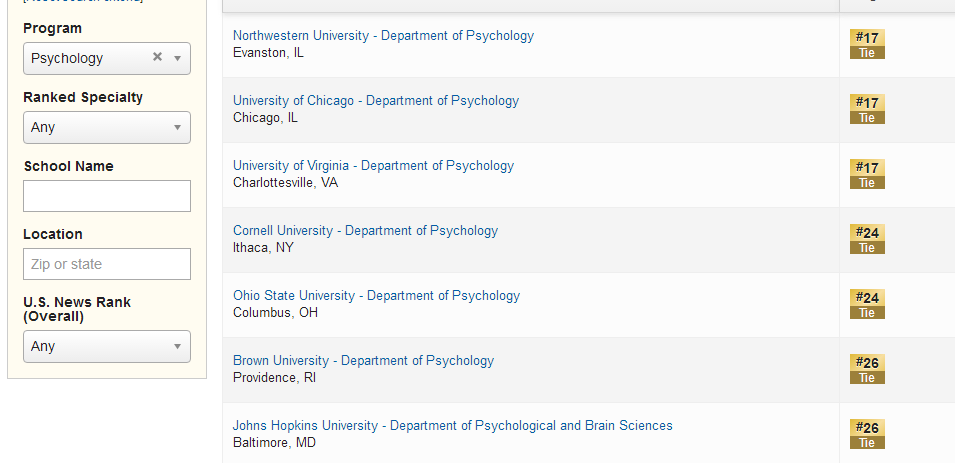
Task: Expand the Ranked Specialty dropdown
Action: click(107, 127)
